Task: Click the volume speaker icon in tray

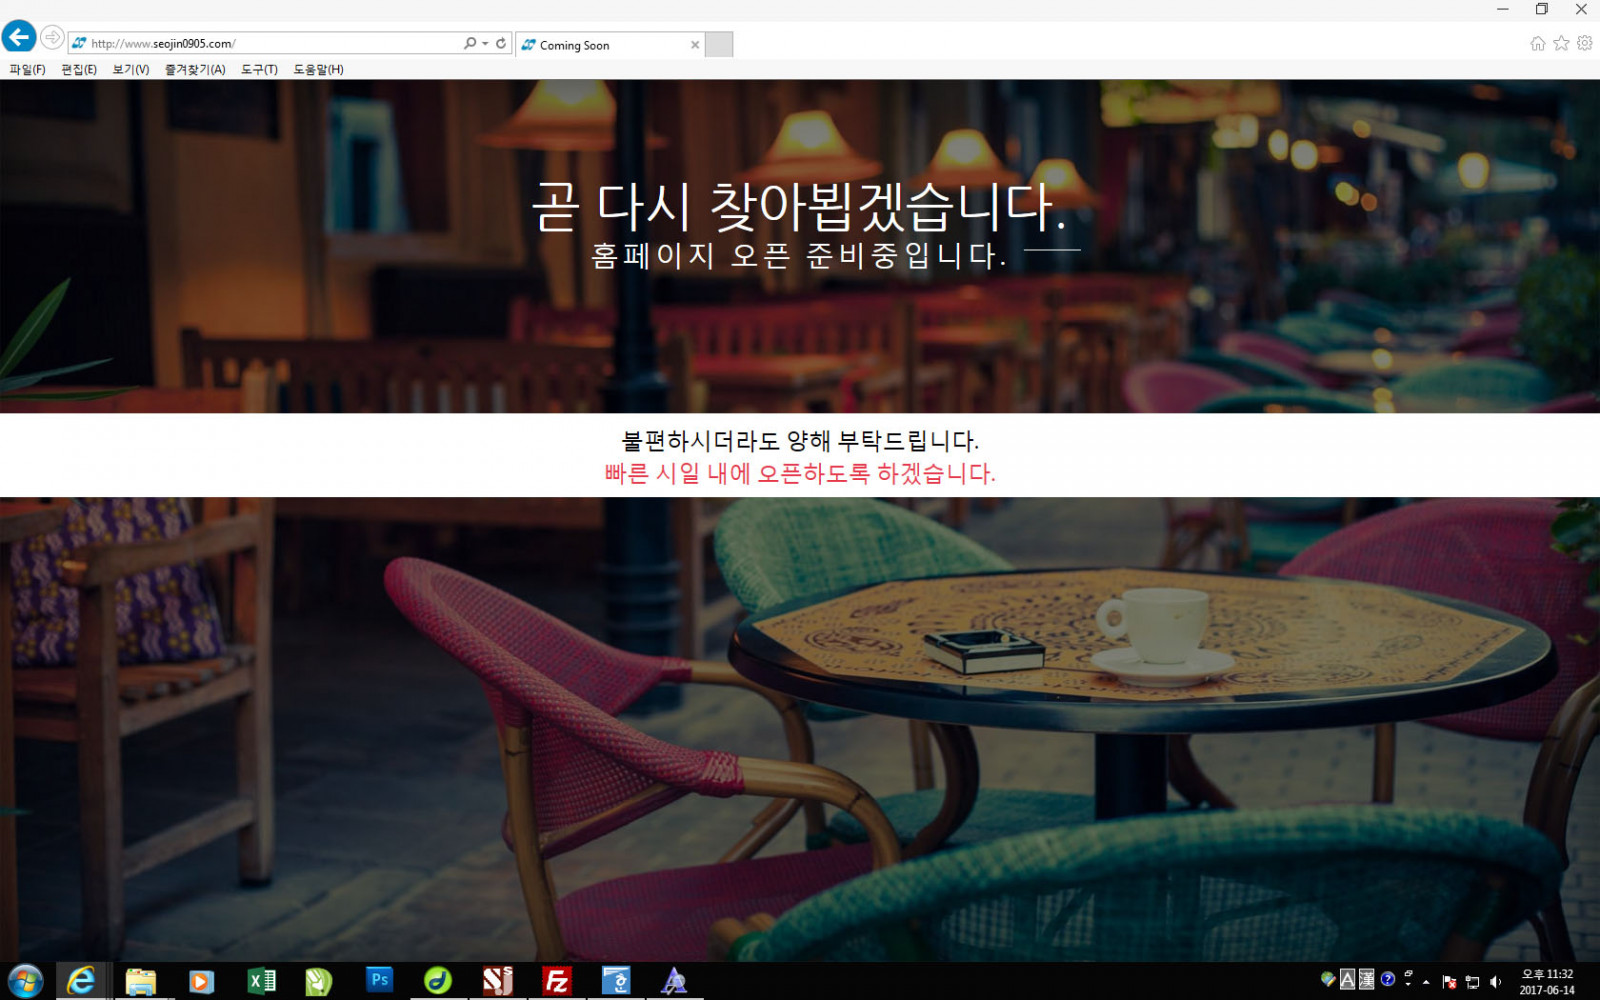Action: pyautogui.click(x=1495, y=982)
